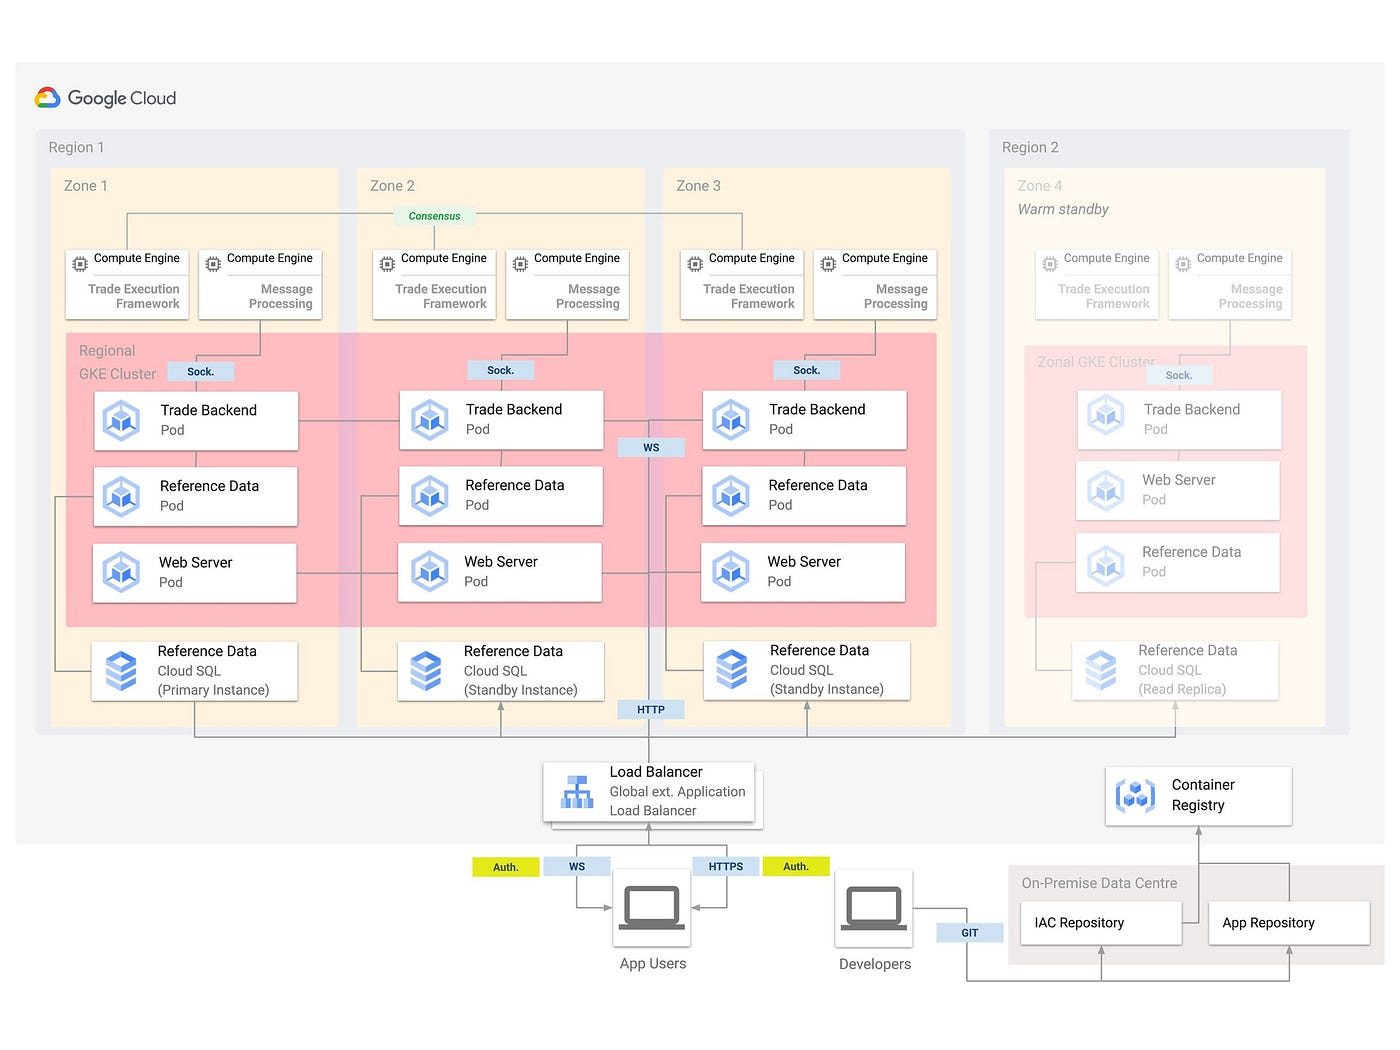The height and width of the screenshot is (1050, 1400).
Task: Click the On-Premise Data Centre label
Action: click(x=1099, y=883)
